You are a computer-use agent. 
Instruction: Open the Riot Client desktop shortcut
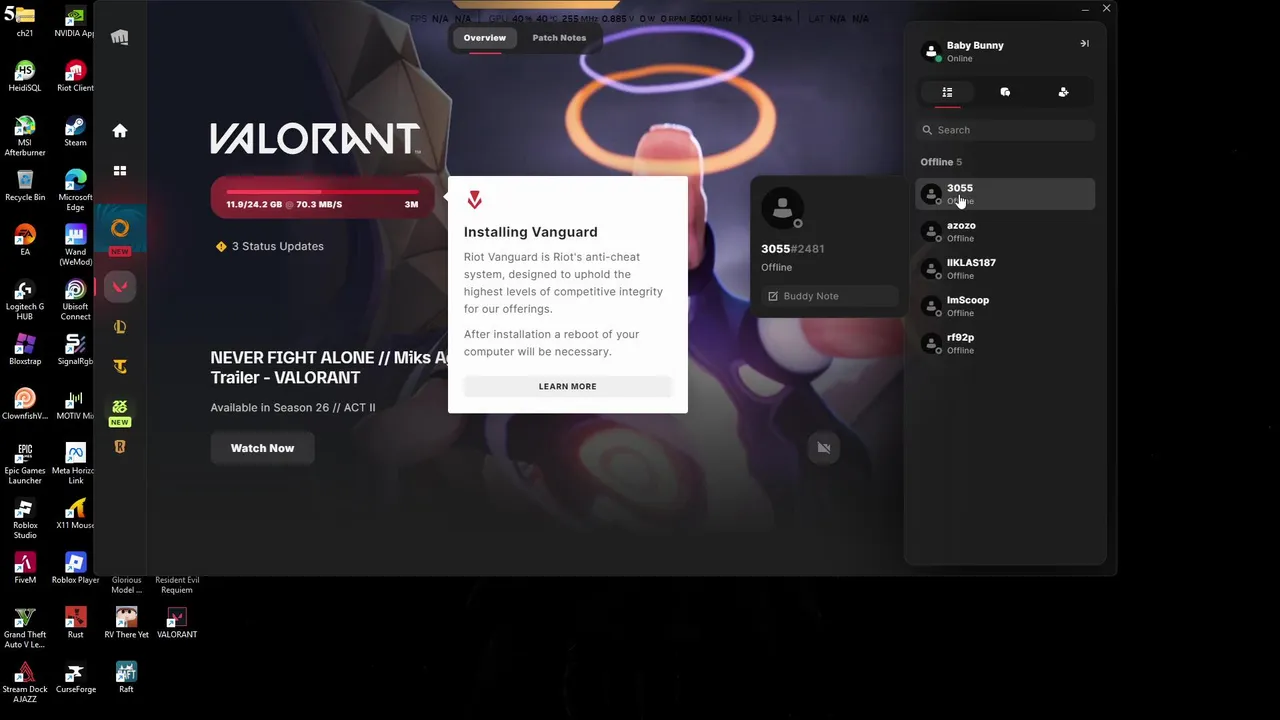point(75,77)
